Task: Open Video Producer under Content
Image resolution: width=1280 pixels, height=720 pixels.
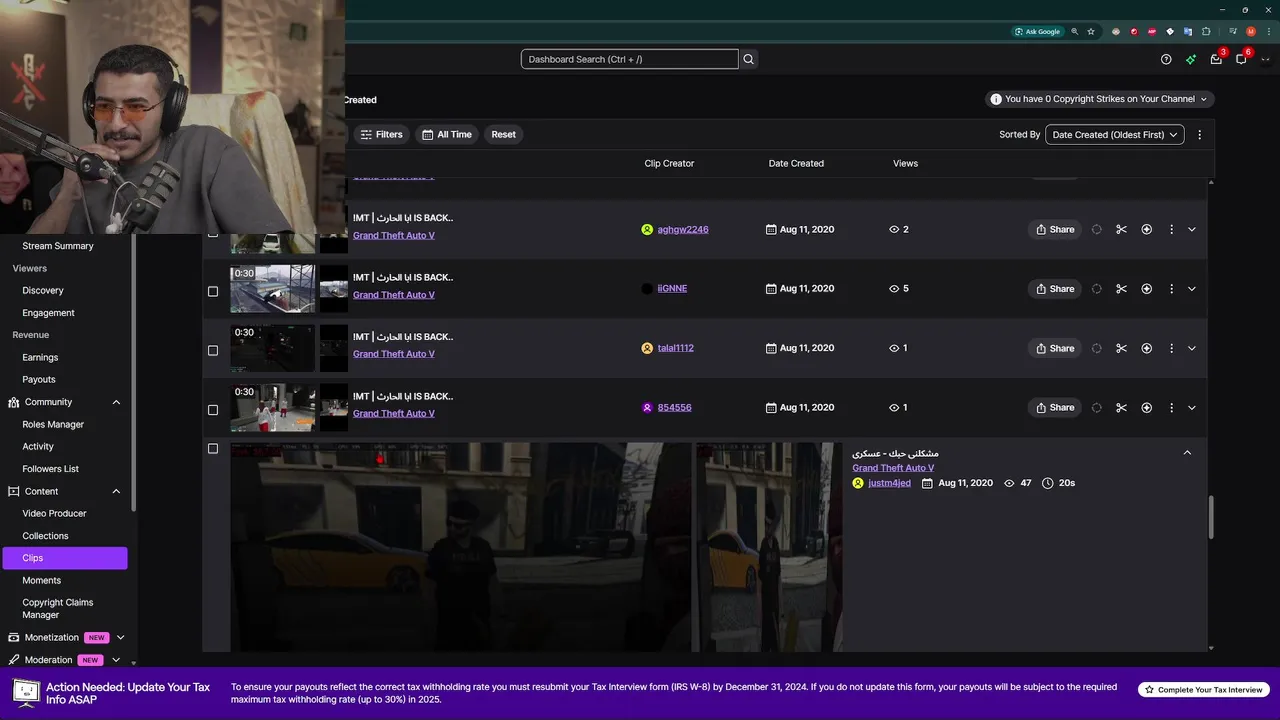Action: coord(54,513)
